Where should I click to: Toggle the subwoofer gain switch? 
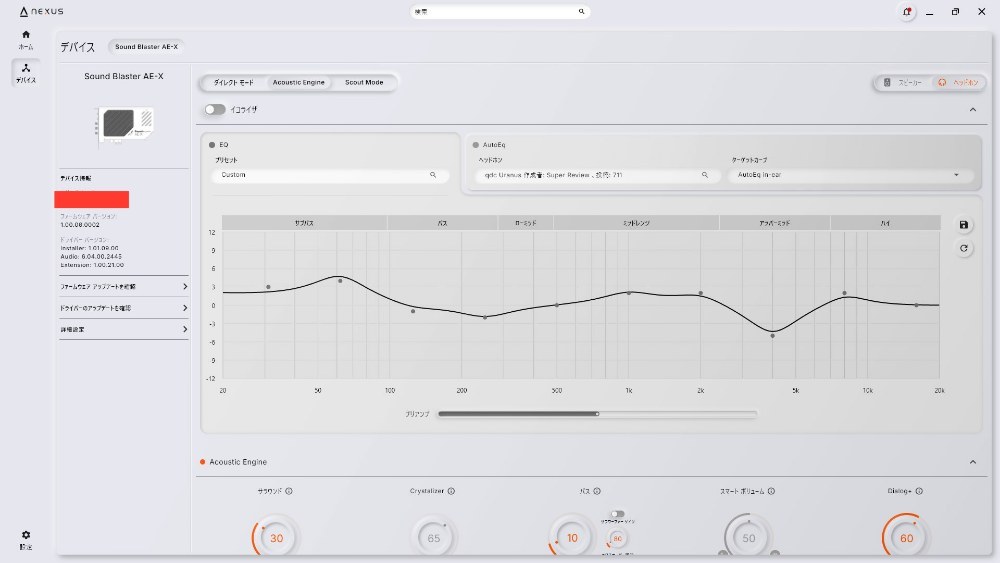[617, 514]
